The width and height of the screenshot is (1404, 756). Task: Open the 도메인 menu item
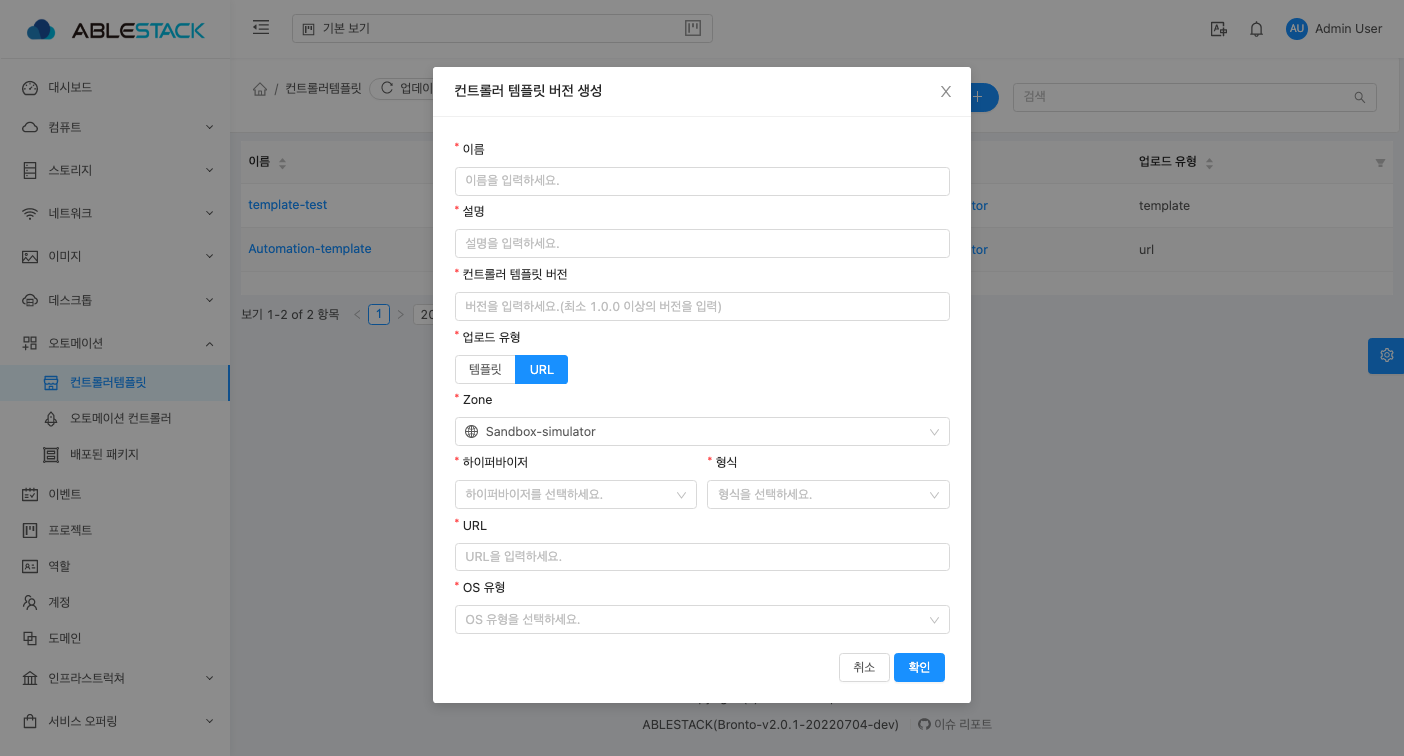(115, 638)
